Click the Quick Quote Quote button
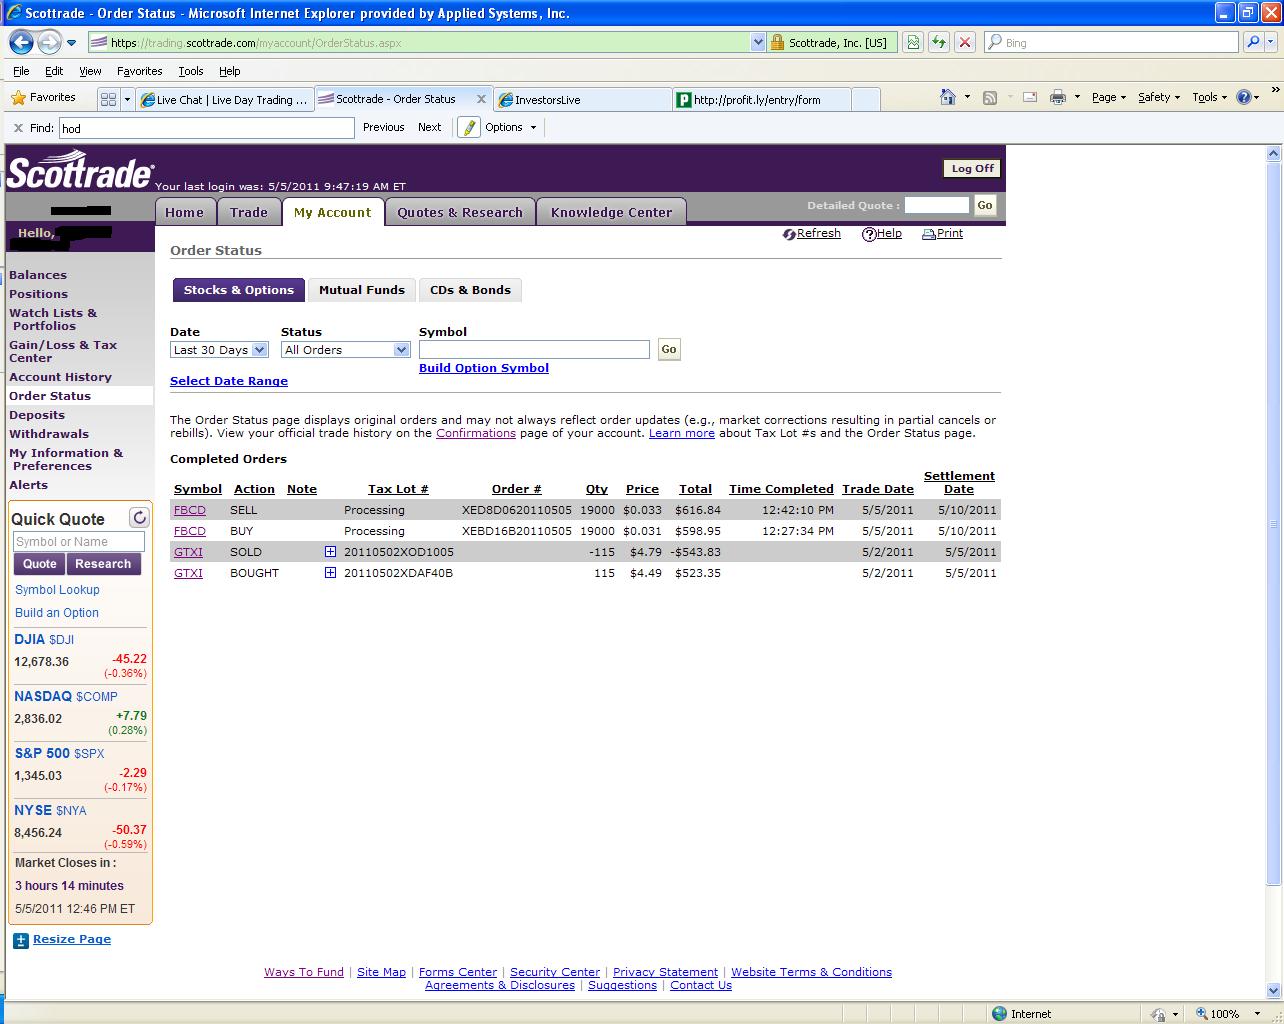Image resolution: width=1284 pixels, height=1024 pixels. (x=40, y=564)
